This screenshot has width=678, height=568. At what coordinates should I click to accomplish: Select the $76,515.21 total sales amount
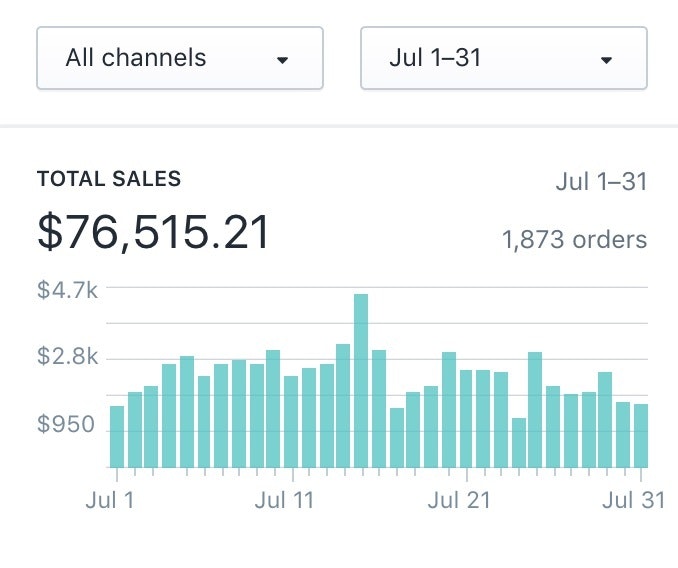pos(154,233)
